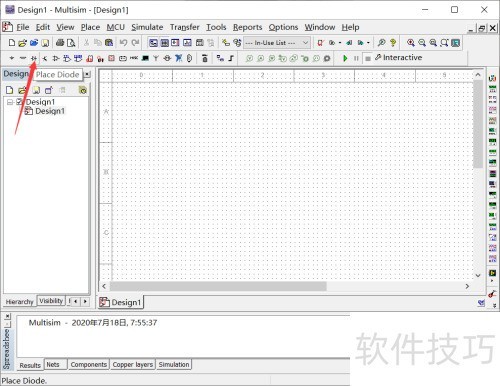The image size is (500, 386).
Task: Click the vertical canvas scrollbar thumb
Action: [478, 124]
